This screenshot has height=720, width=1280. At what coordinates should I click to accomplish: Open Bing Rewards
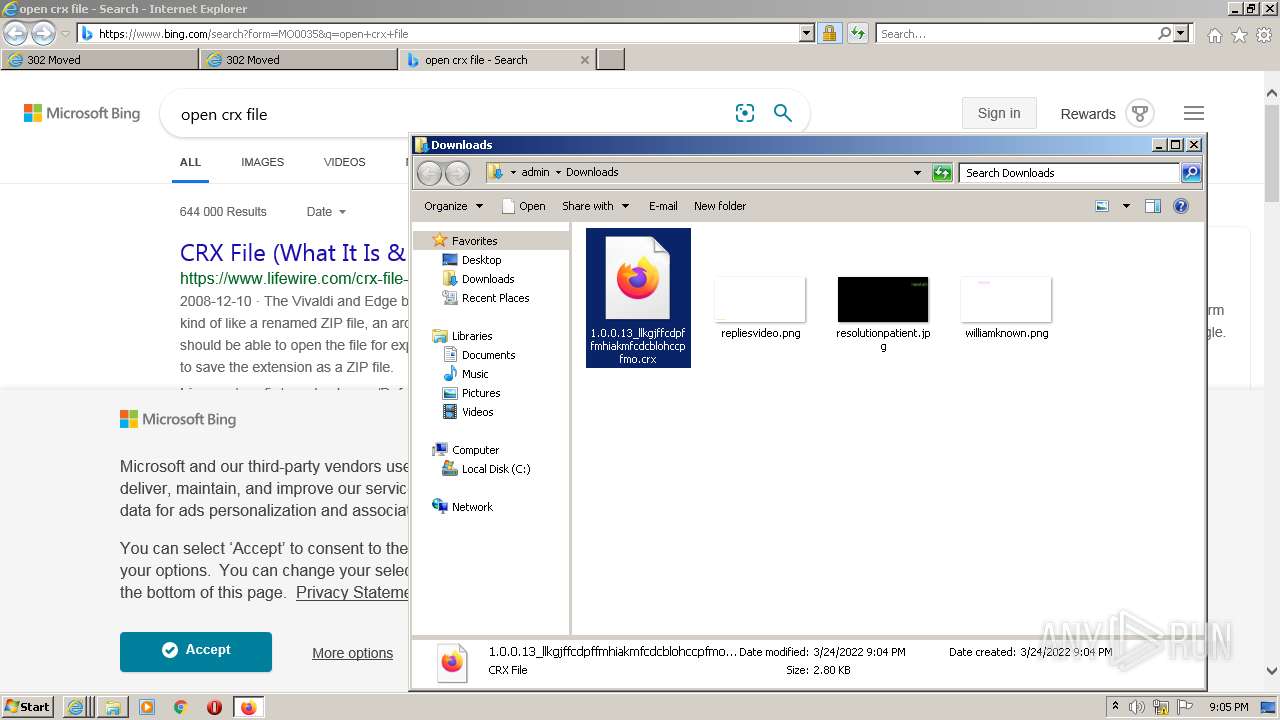coord(1107,114)
